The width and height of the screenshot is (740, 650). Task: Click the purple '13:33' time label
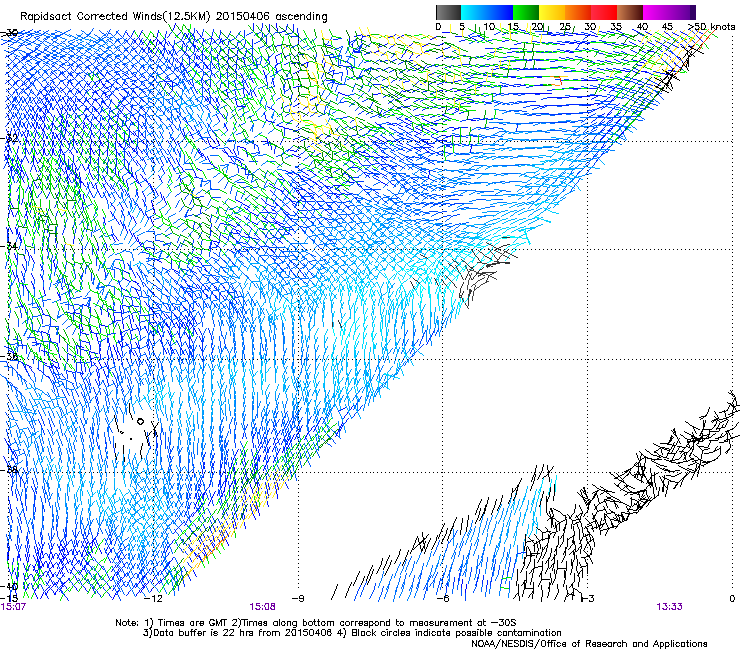click(669, 607)
